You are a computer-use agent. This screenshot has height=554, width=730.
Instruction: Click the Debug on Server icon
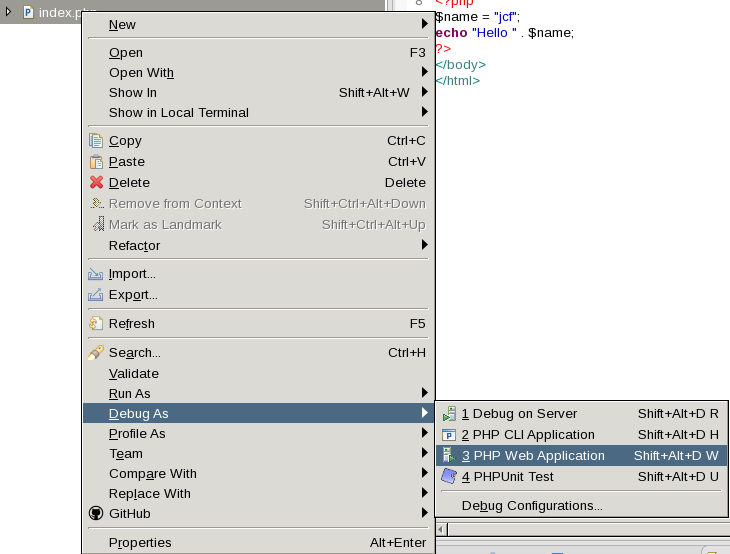[449, 413]
